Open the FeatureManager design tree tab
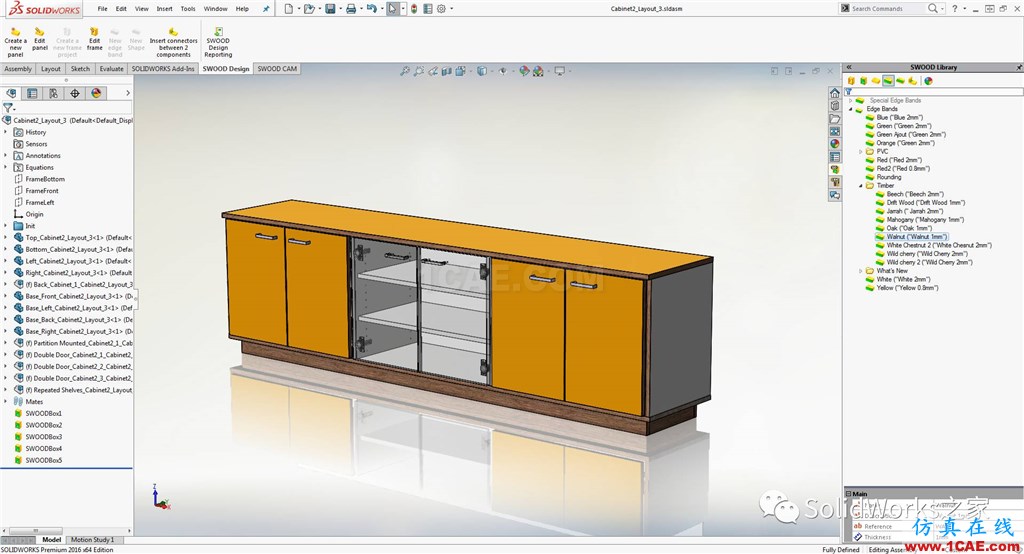This screenshot has width=1024, height=554. 11,93
